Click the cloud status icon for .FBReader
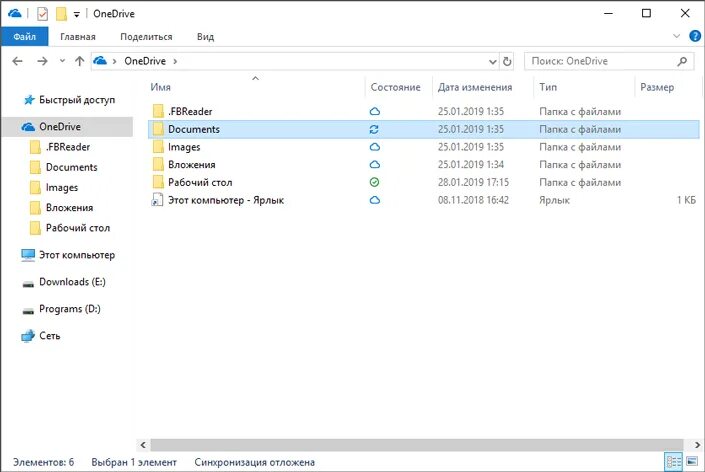Image resolution: width=705 pixels, height=472 pixels. [x=375, y=111]
